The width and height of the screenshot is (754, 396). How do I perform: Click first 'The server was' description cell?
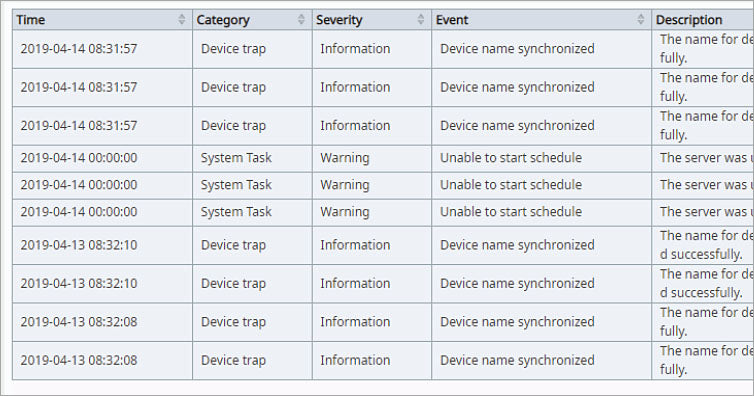(703, 158)
